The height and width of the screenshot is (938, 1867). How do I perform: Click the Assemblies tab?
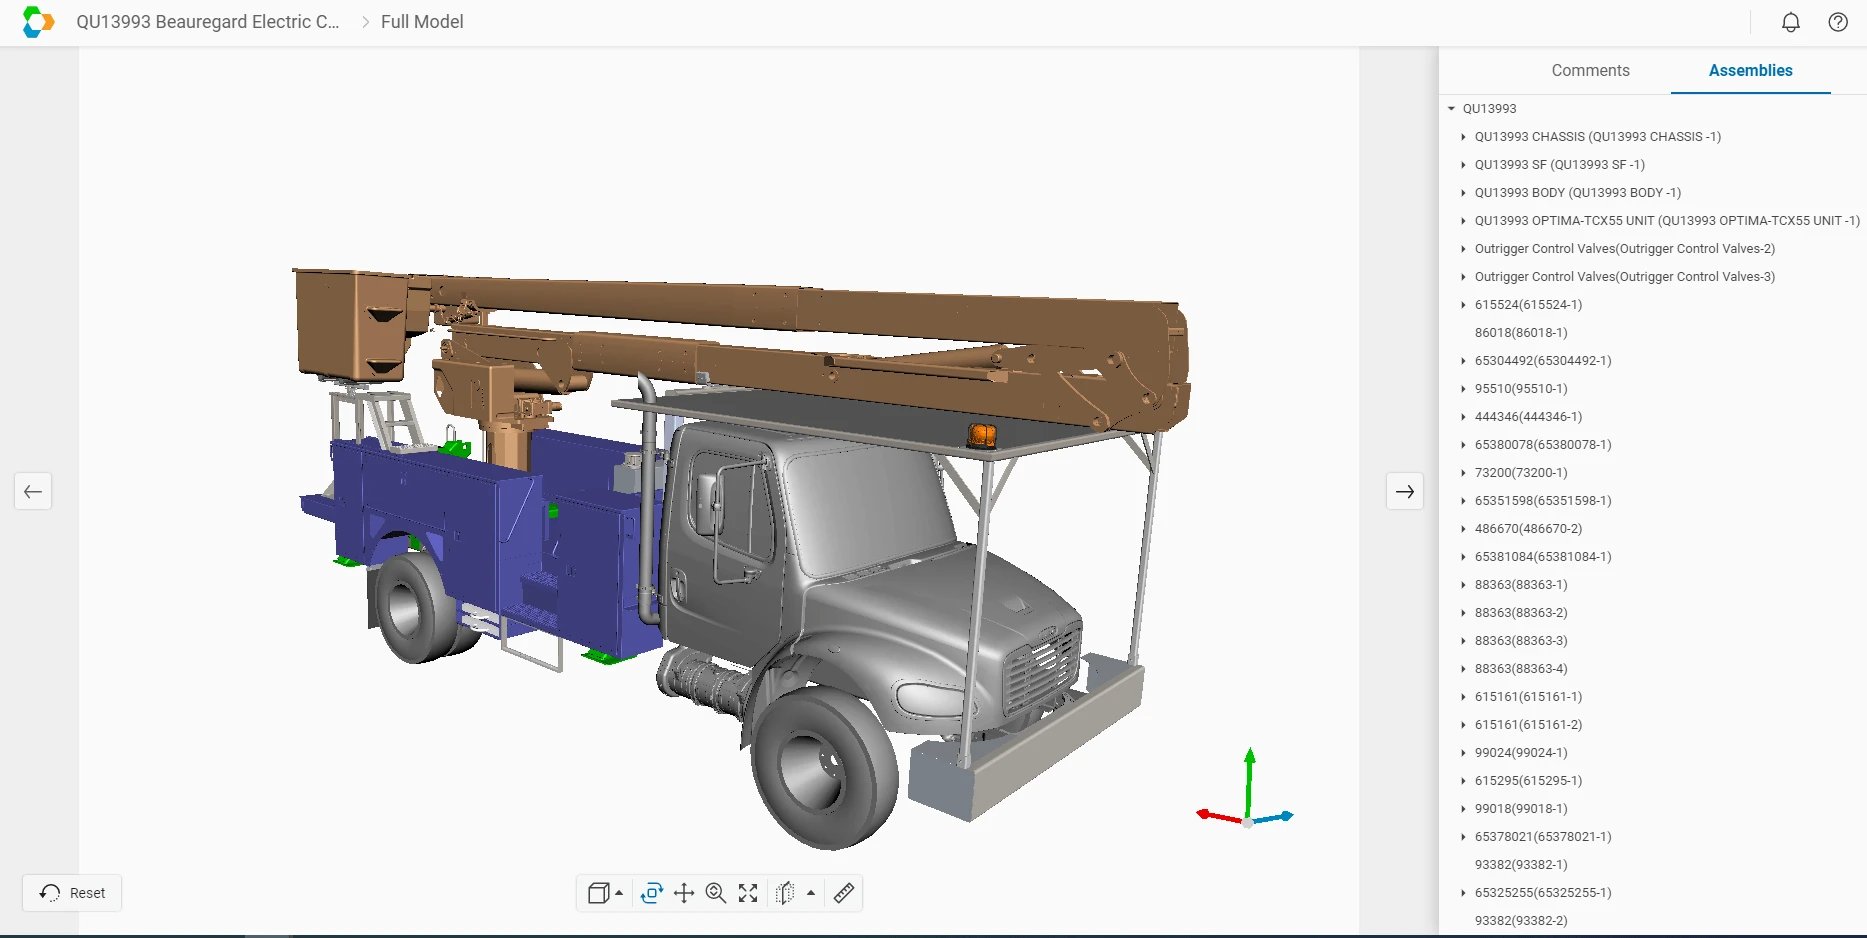[x=1749, y=70]
